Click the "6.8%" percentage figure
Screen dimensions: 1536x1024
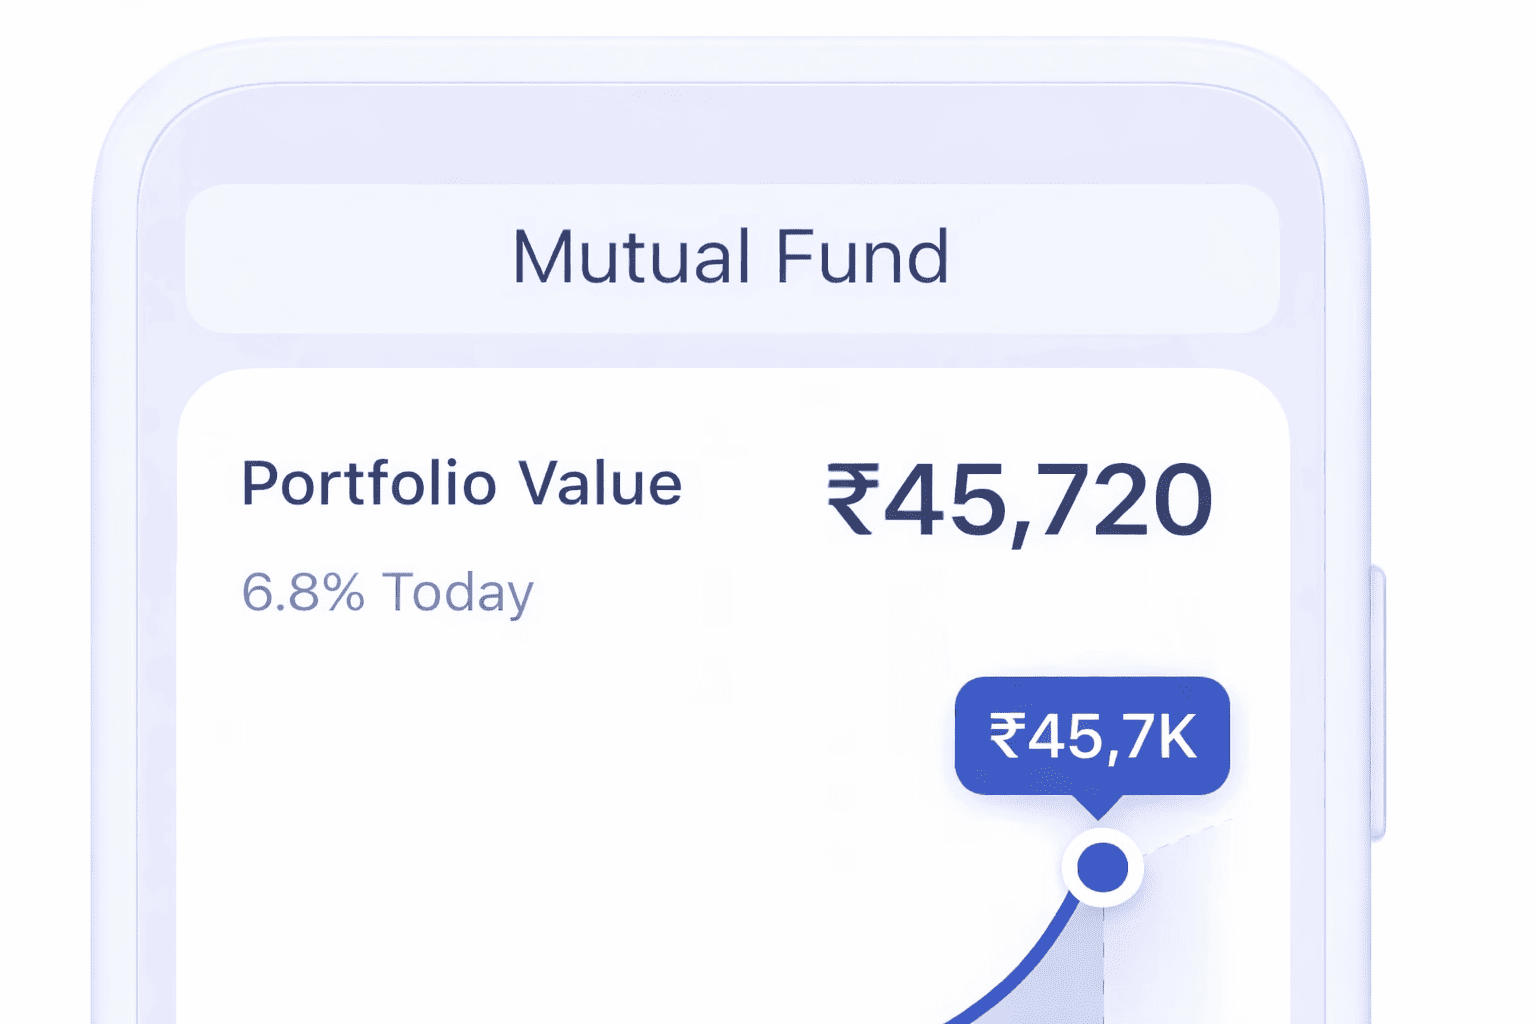click(303, 592)
